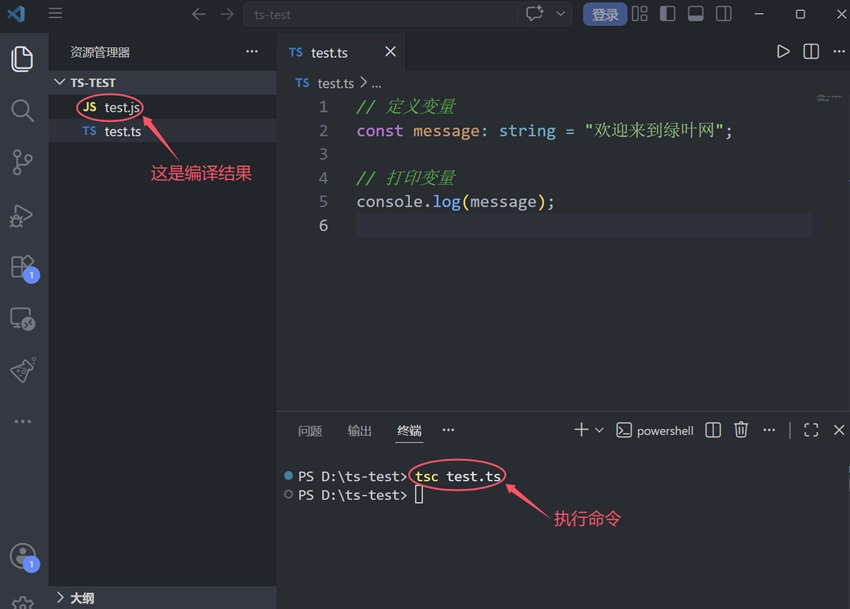
Task: Click the ts-test command center search box
Action: 381,14
